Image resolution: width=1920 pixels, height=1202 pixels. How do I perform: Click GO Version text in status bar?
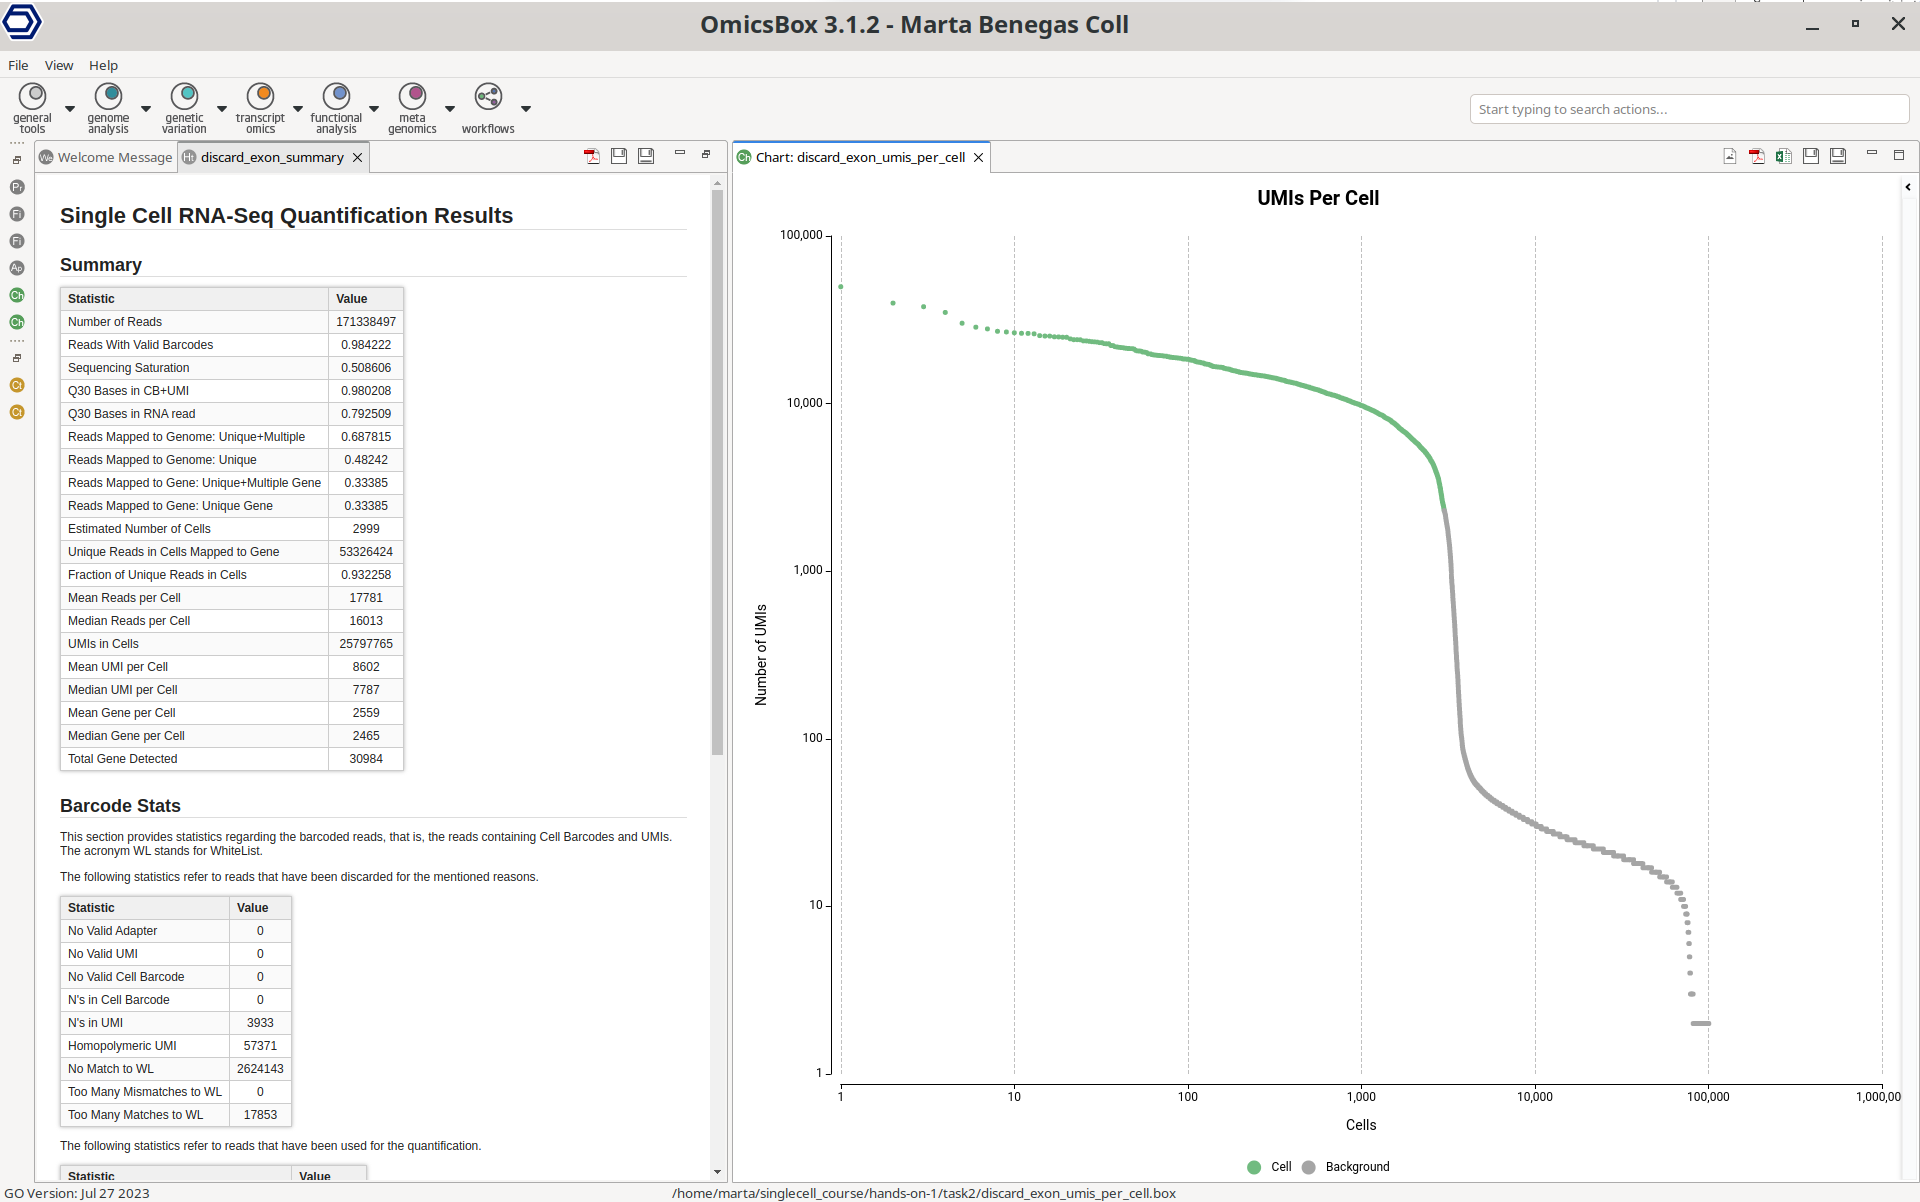[77, 1193]
